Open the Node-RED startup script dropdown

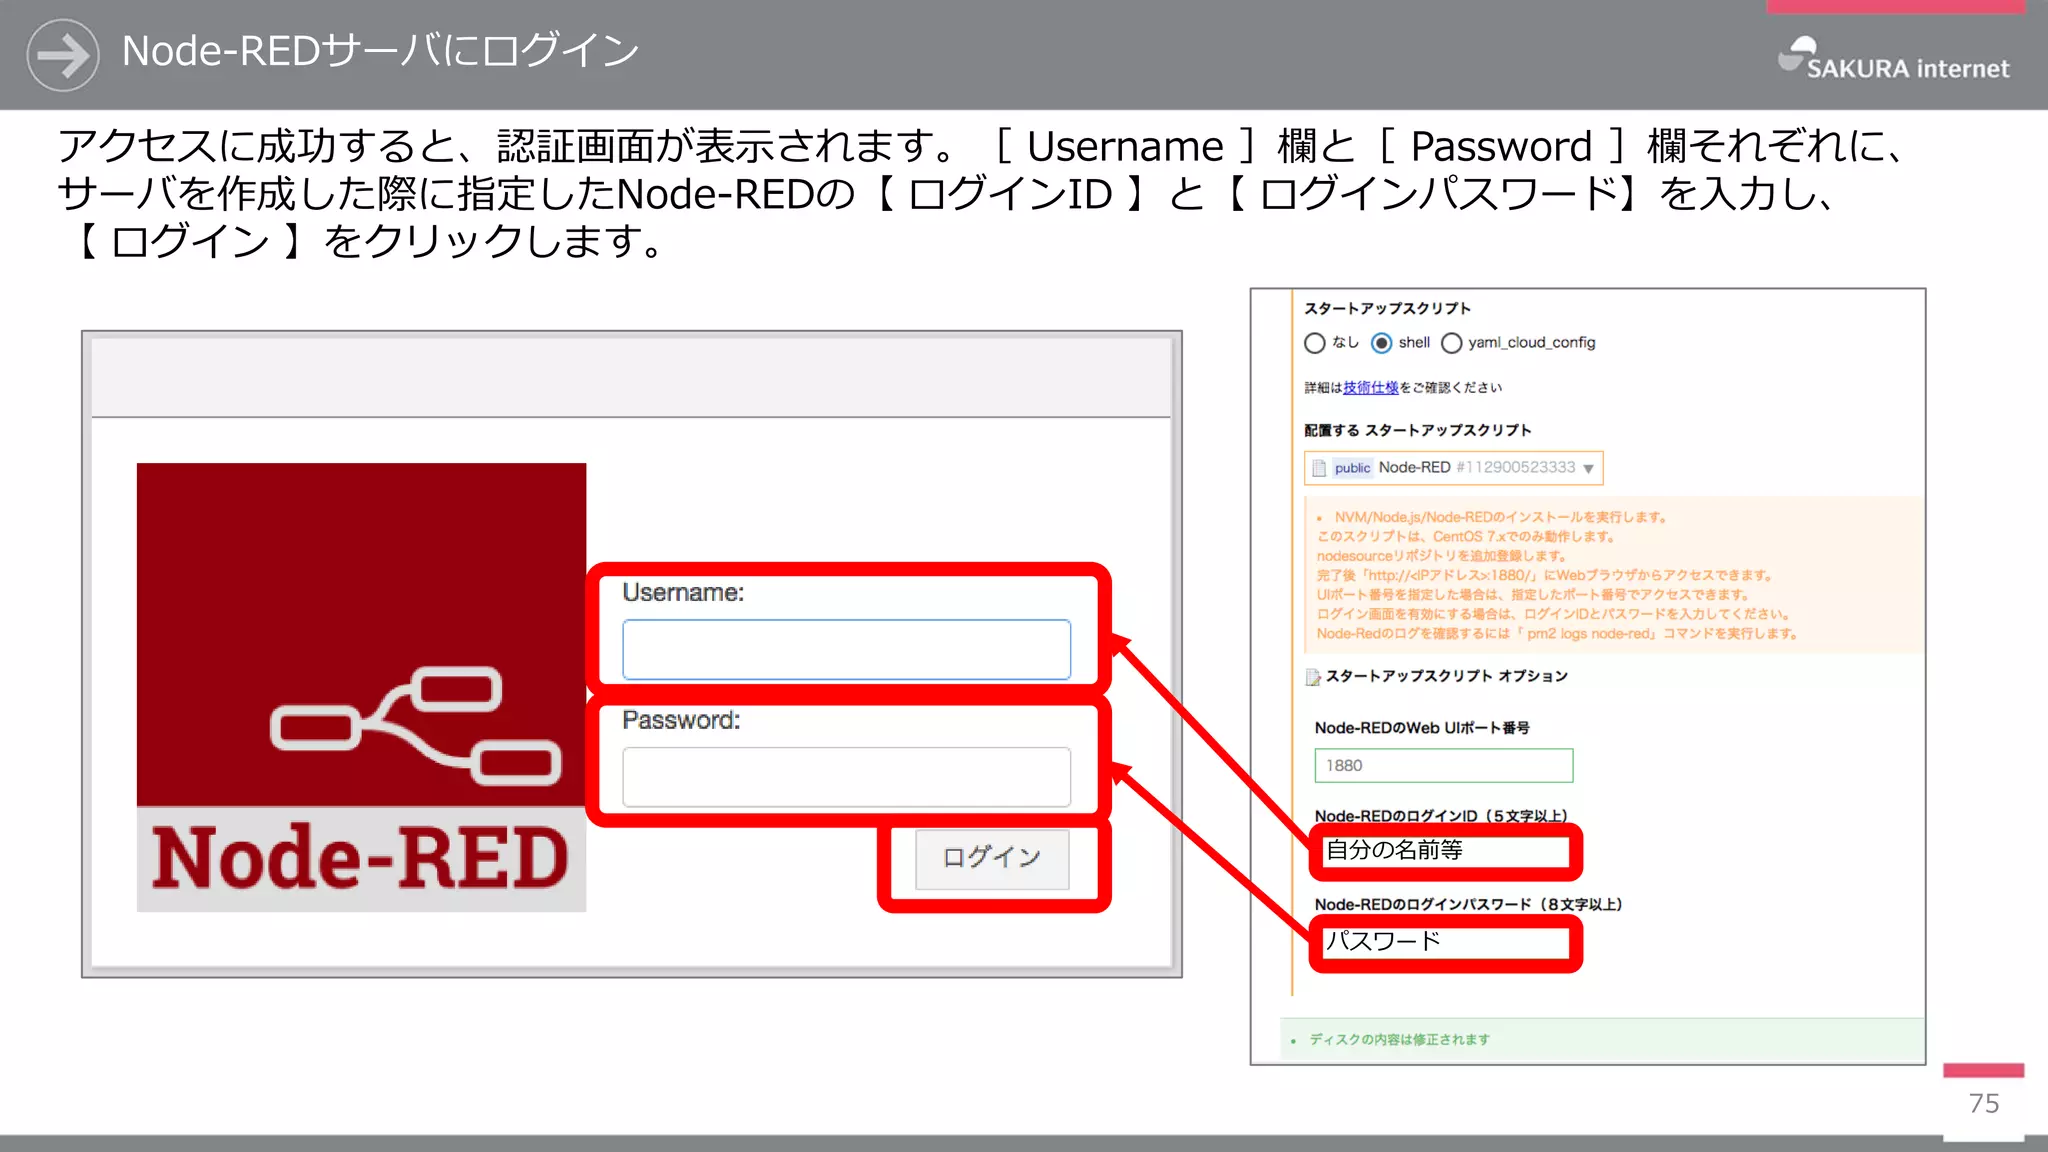[1453, 468]
